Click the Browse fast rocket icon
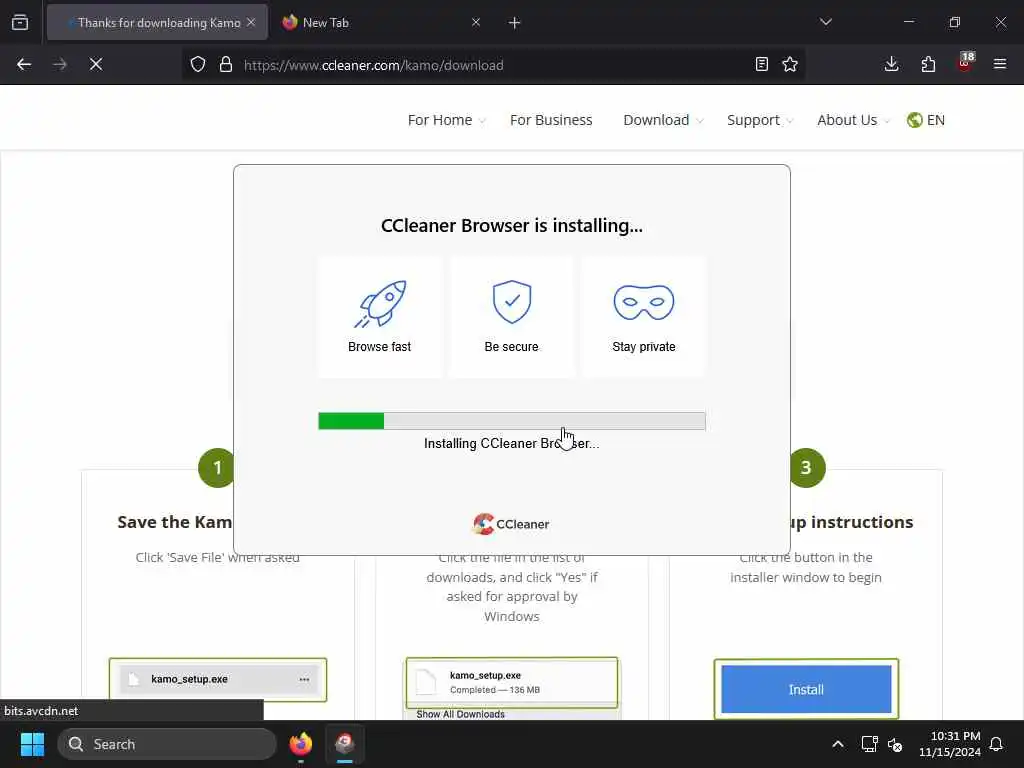1024x768 pixels. 381,304
